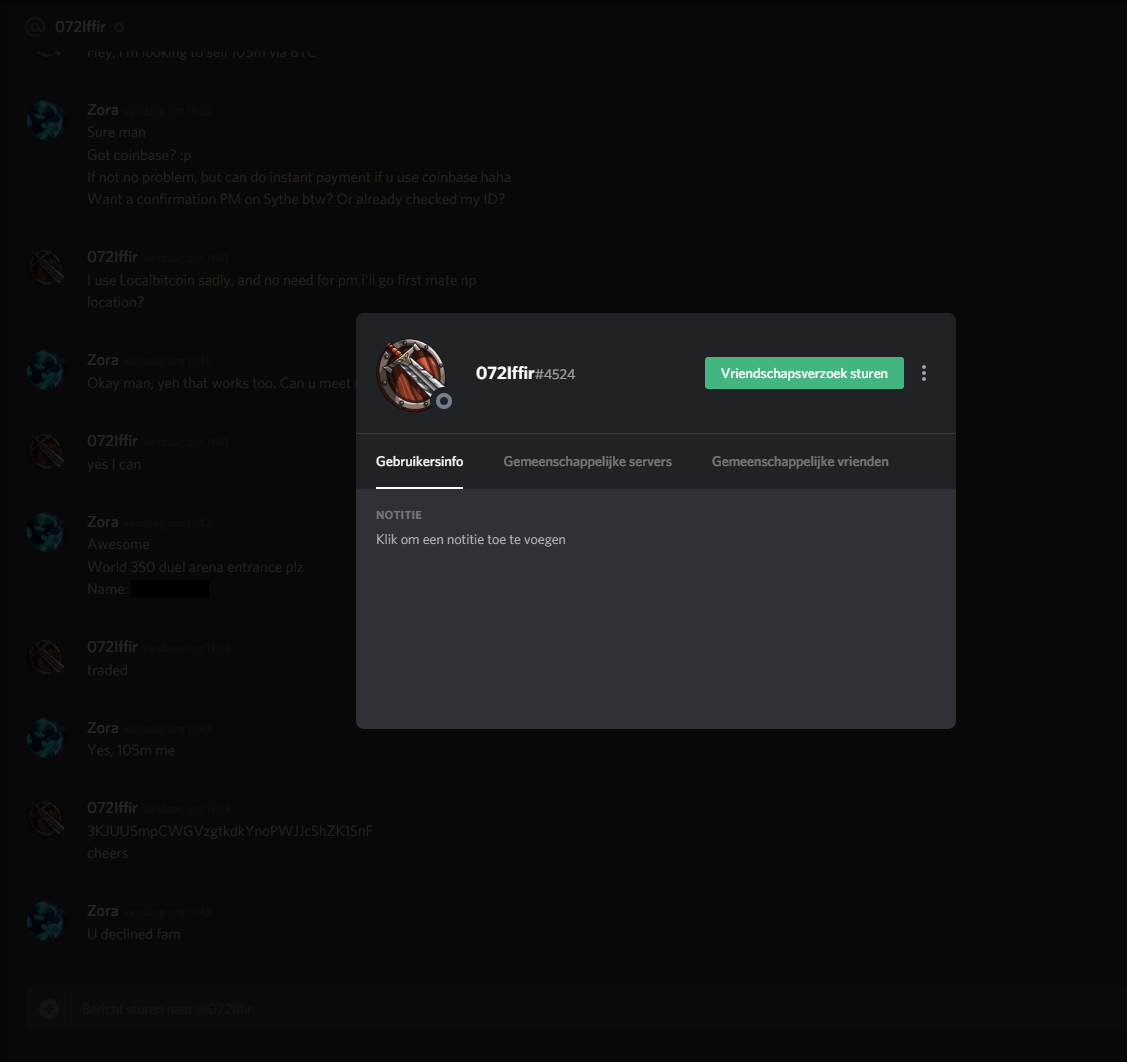Click the Zora name above 'Sure man'
Viewport: 1128px width, 1062px height.
point(103,109)
